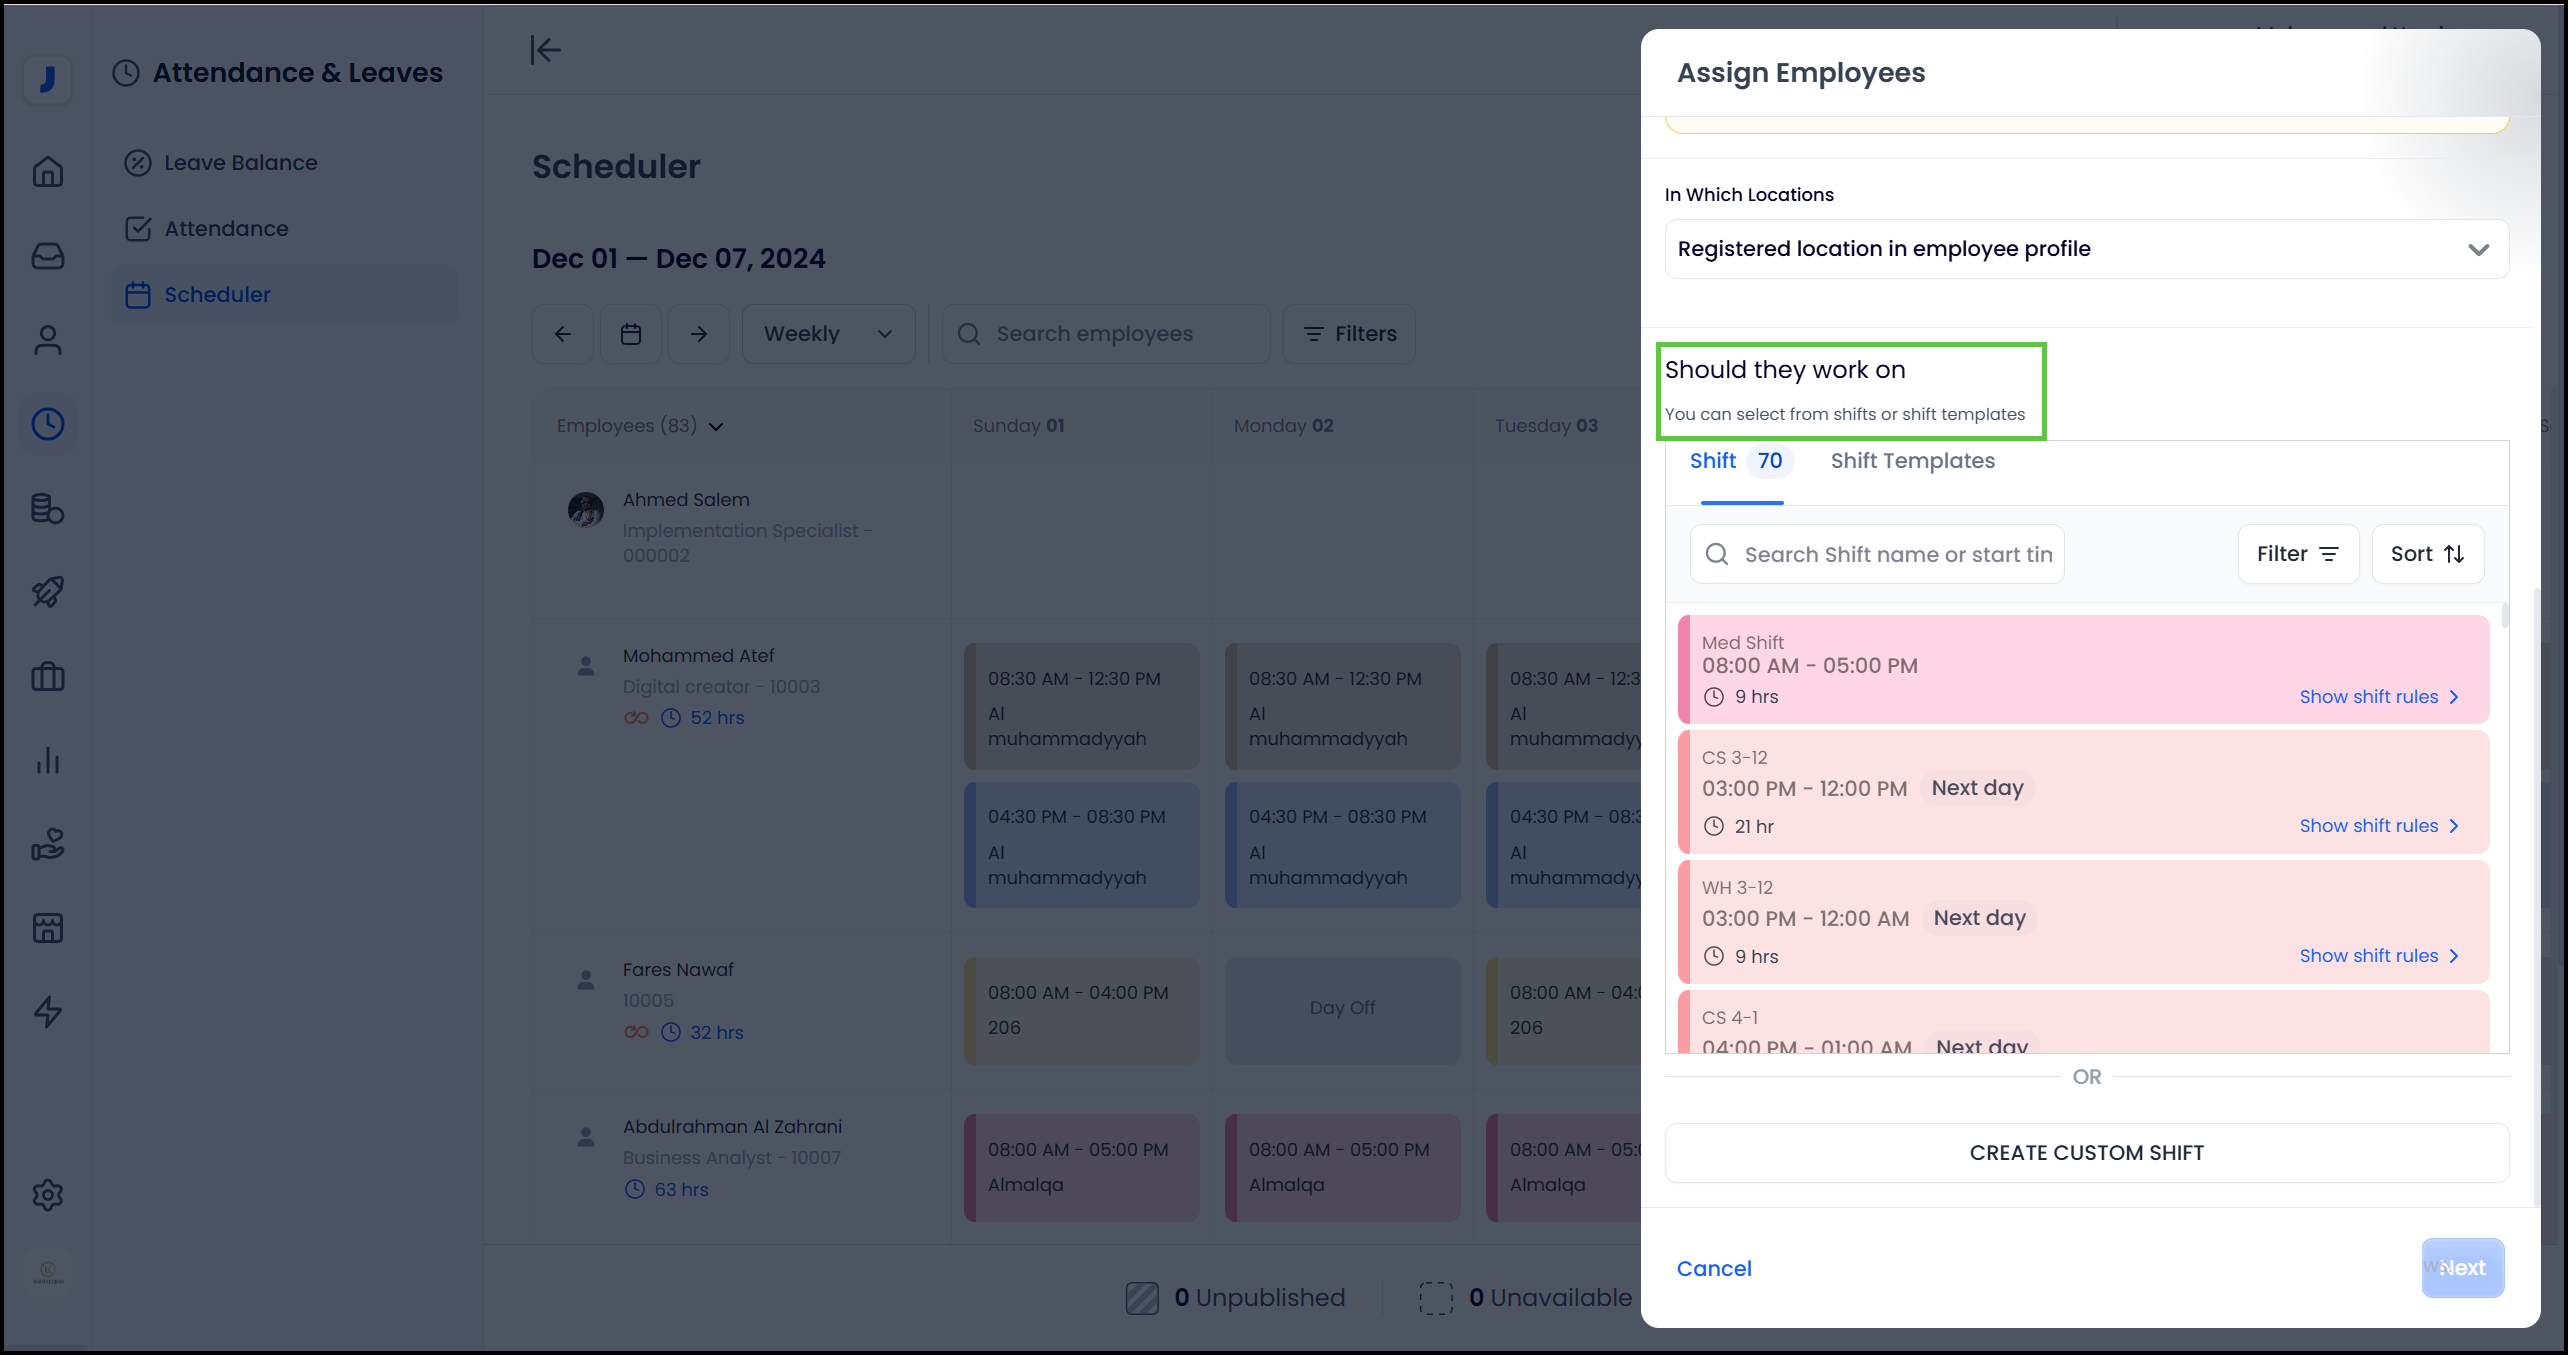The height and width of the screenshot is (1355, 2568).
Task: Click the bar chart reports icon
Action: 47,761
